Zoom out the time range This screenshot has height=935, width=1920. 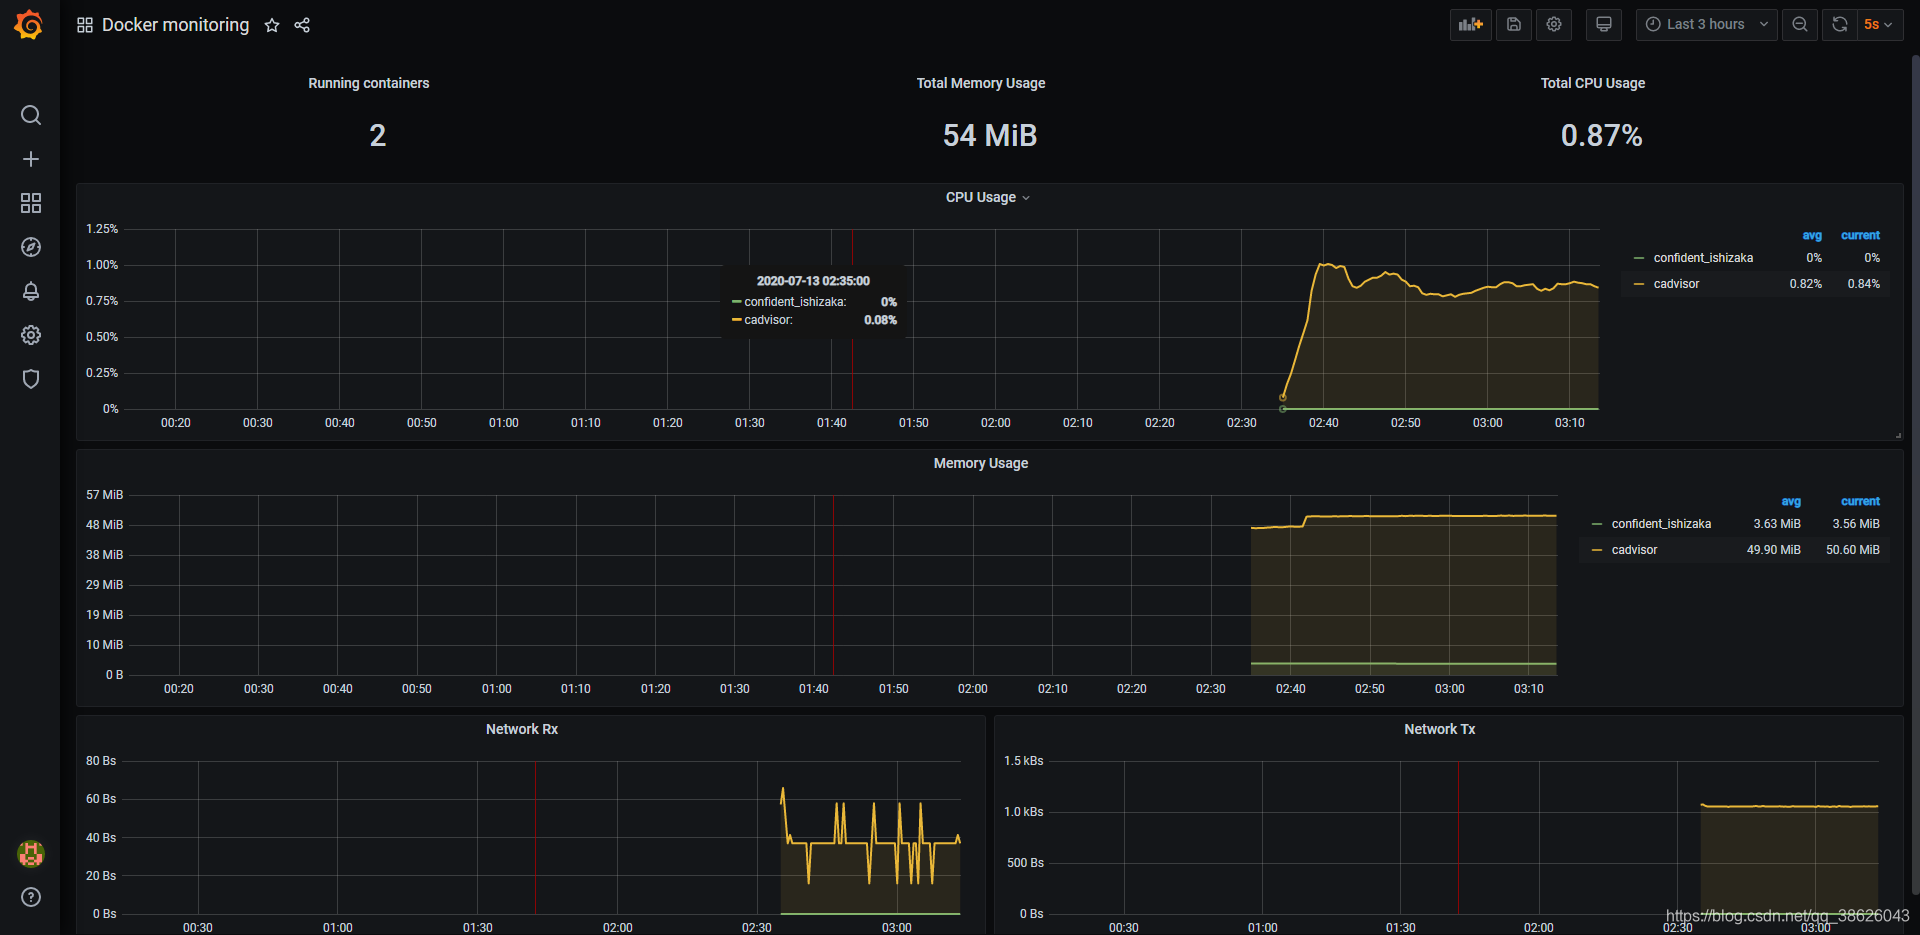[x=1800, y=25]
